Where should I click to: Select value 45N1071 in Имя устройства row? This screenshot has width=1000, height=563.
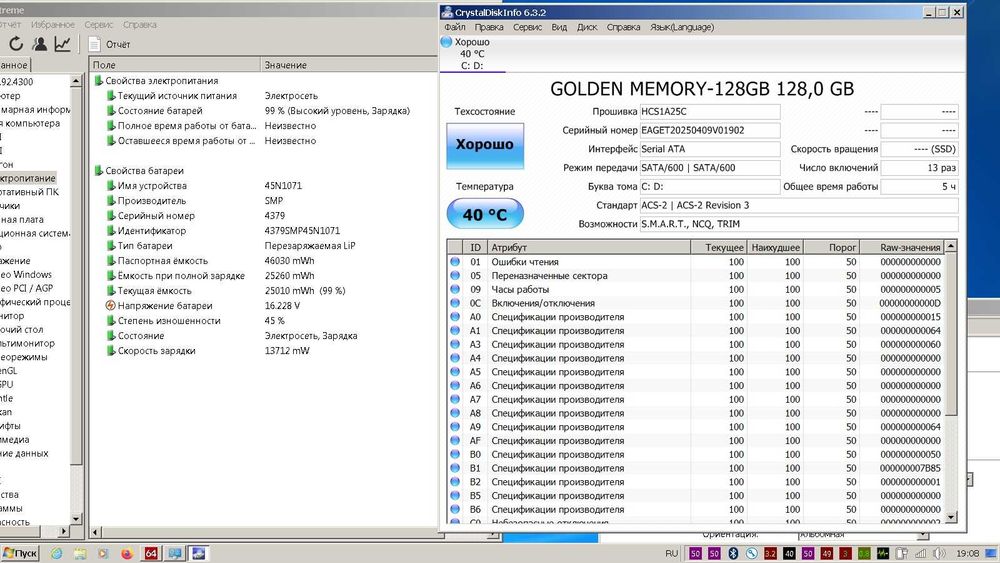click(283, 186)
